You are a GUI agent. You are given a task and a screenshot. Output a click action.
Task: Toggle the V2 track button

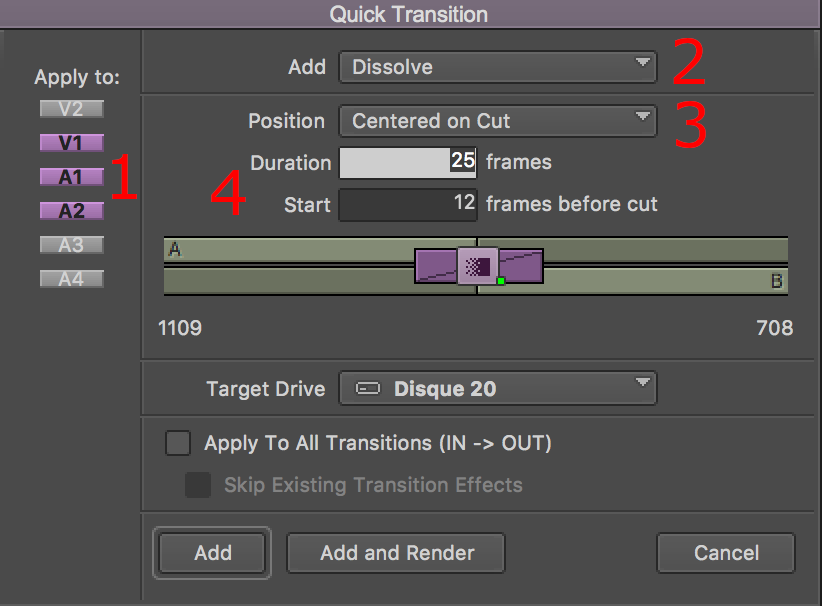71,109
